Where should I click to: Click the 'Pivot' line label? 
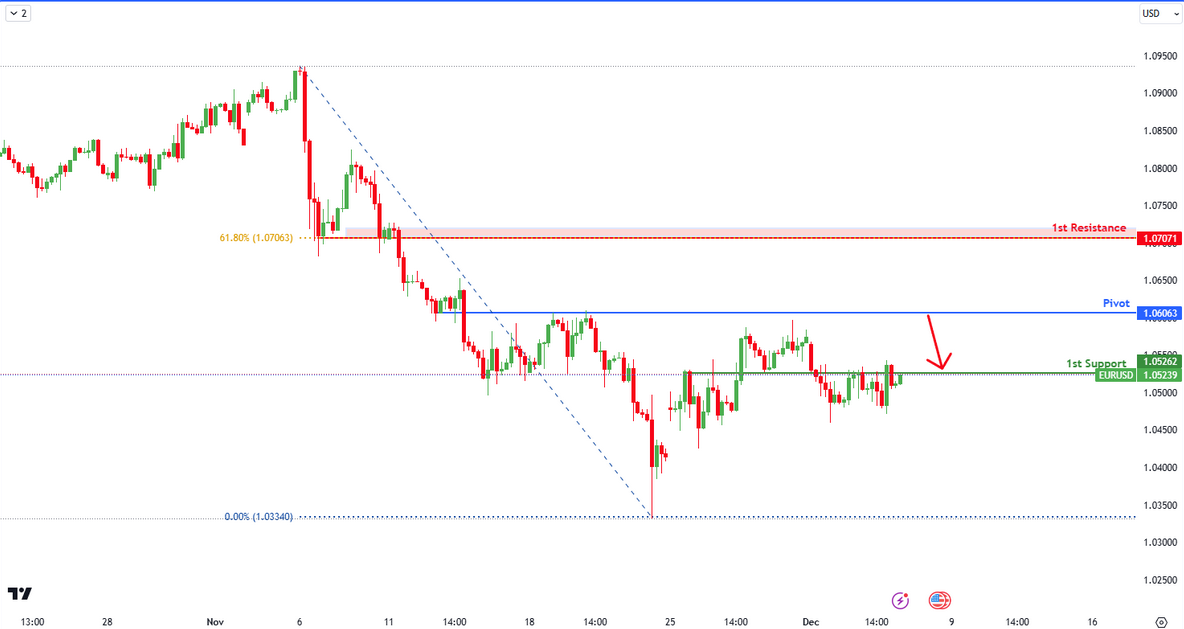(1116, 303)
